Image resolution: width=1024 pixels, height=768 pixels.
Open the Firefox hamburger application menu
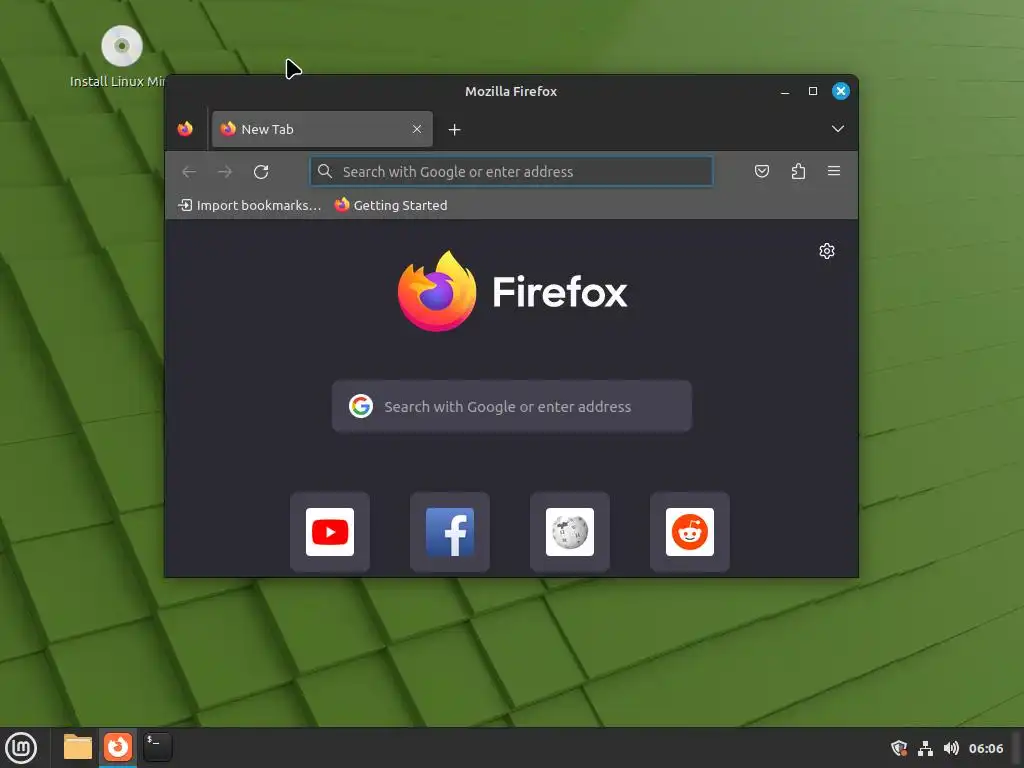[x=834, y=171]
